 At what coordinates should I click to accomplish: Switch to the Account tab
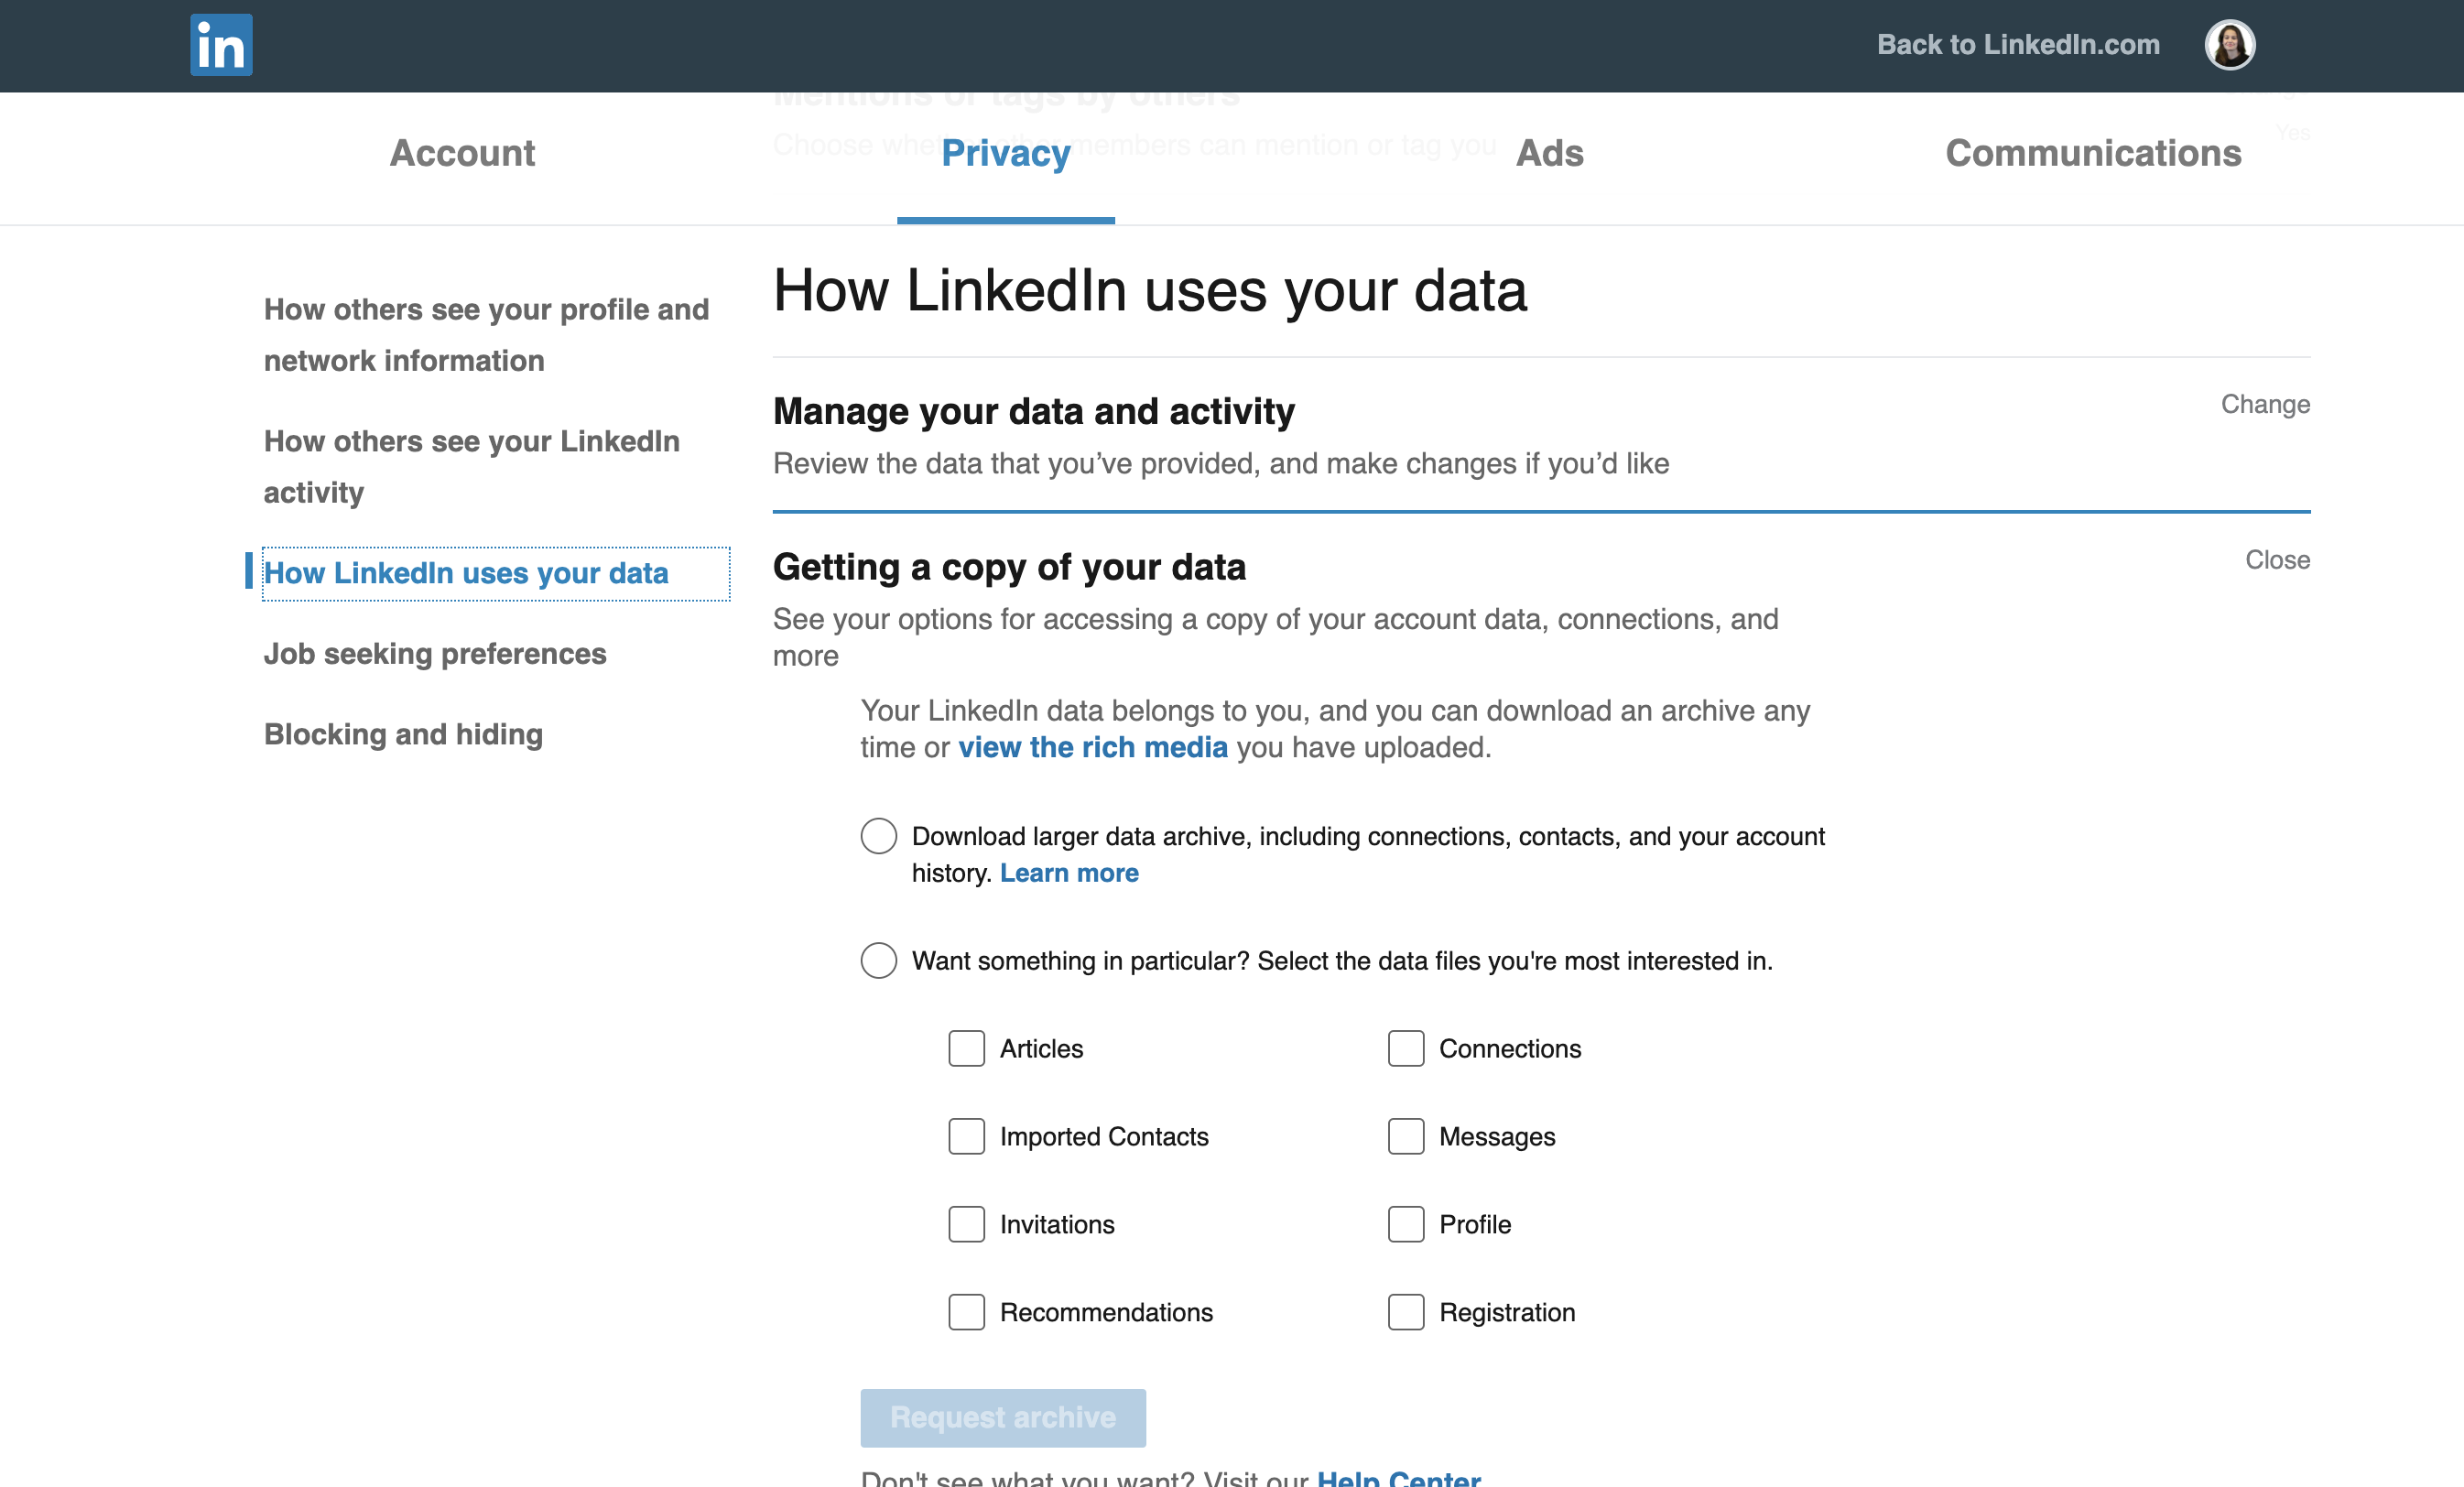[462, 154]
